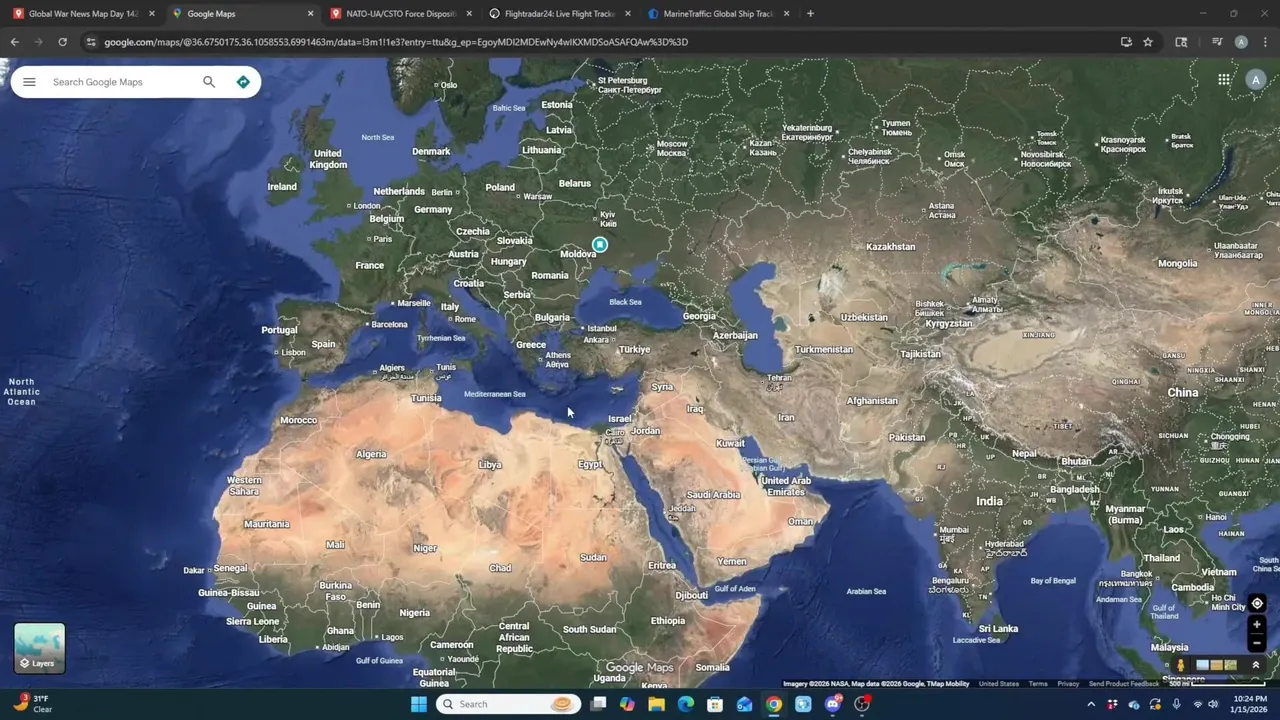
Task: Click the United States region link
Action: pos(999,684)
